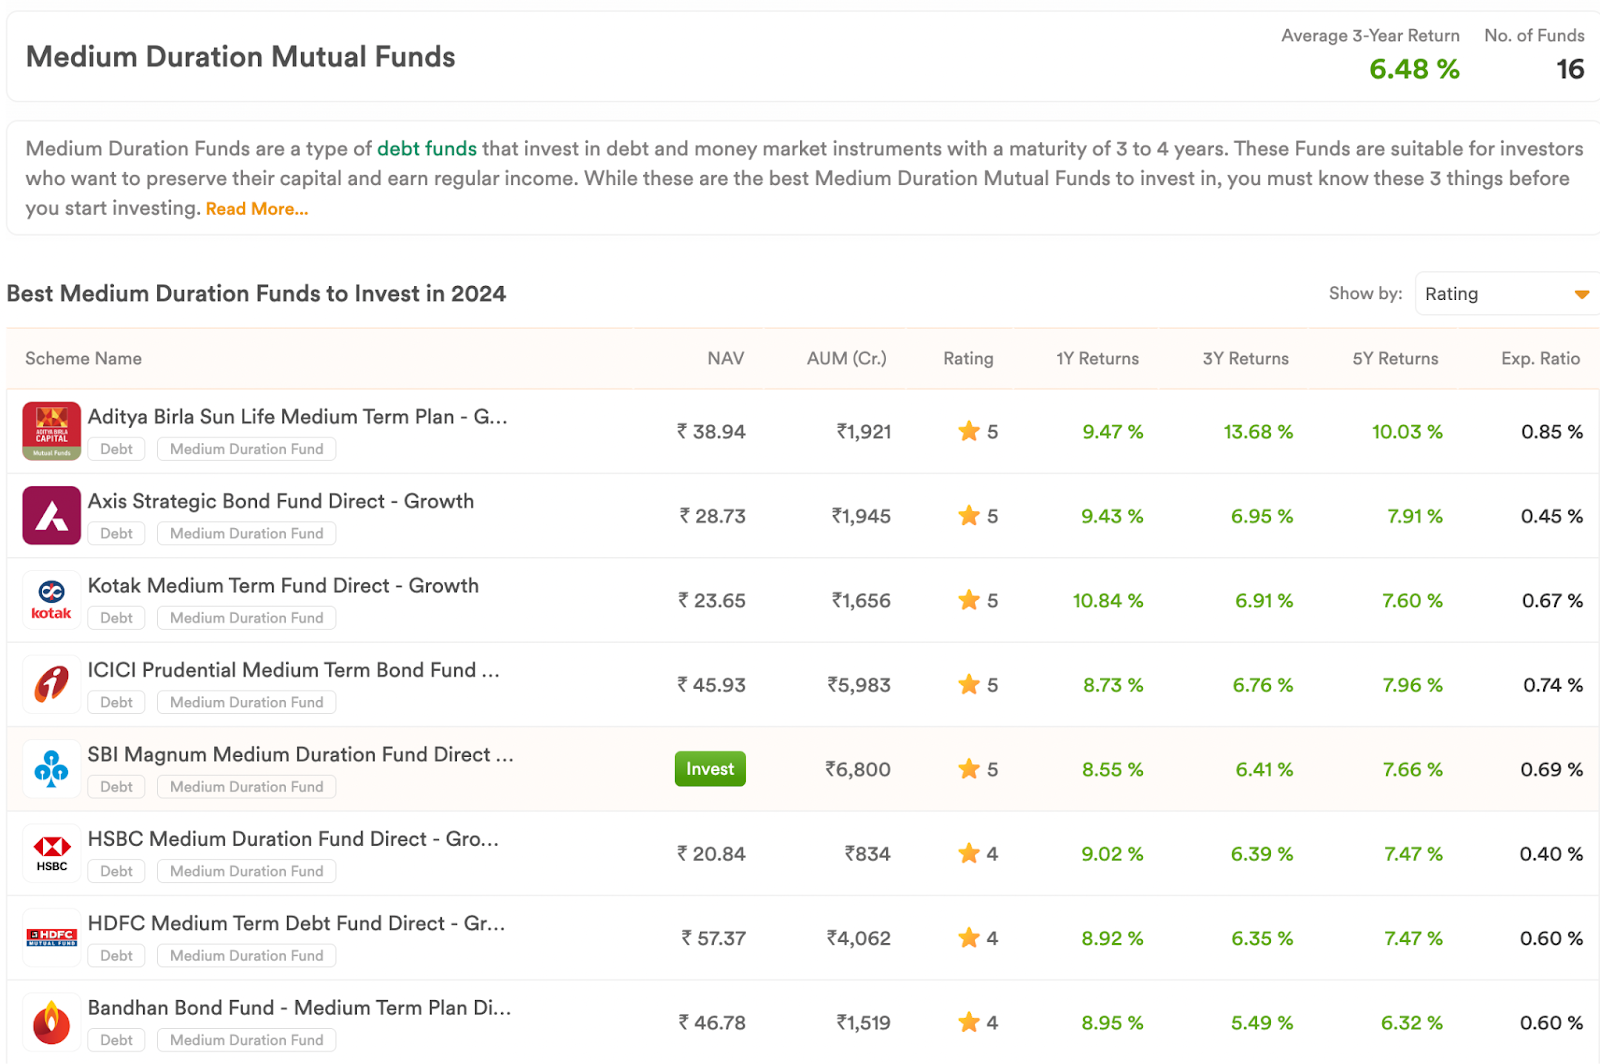Click Debt tag under HSBC Medium Duration Fund
Screen dimensions: 1600x1064
116,871
